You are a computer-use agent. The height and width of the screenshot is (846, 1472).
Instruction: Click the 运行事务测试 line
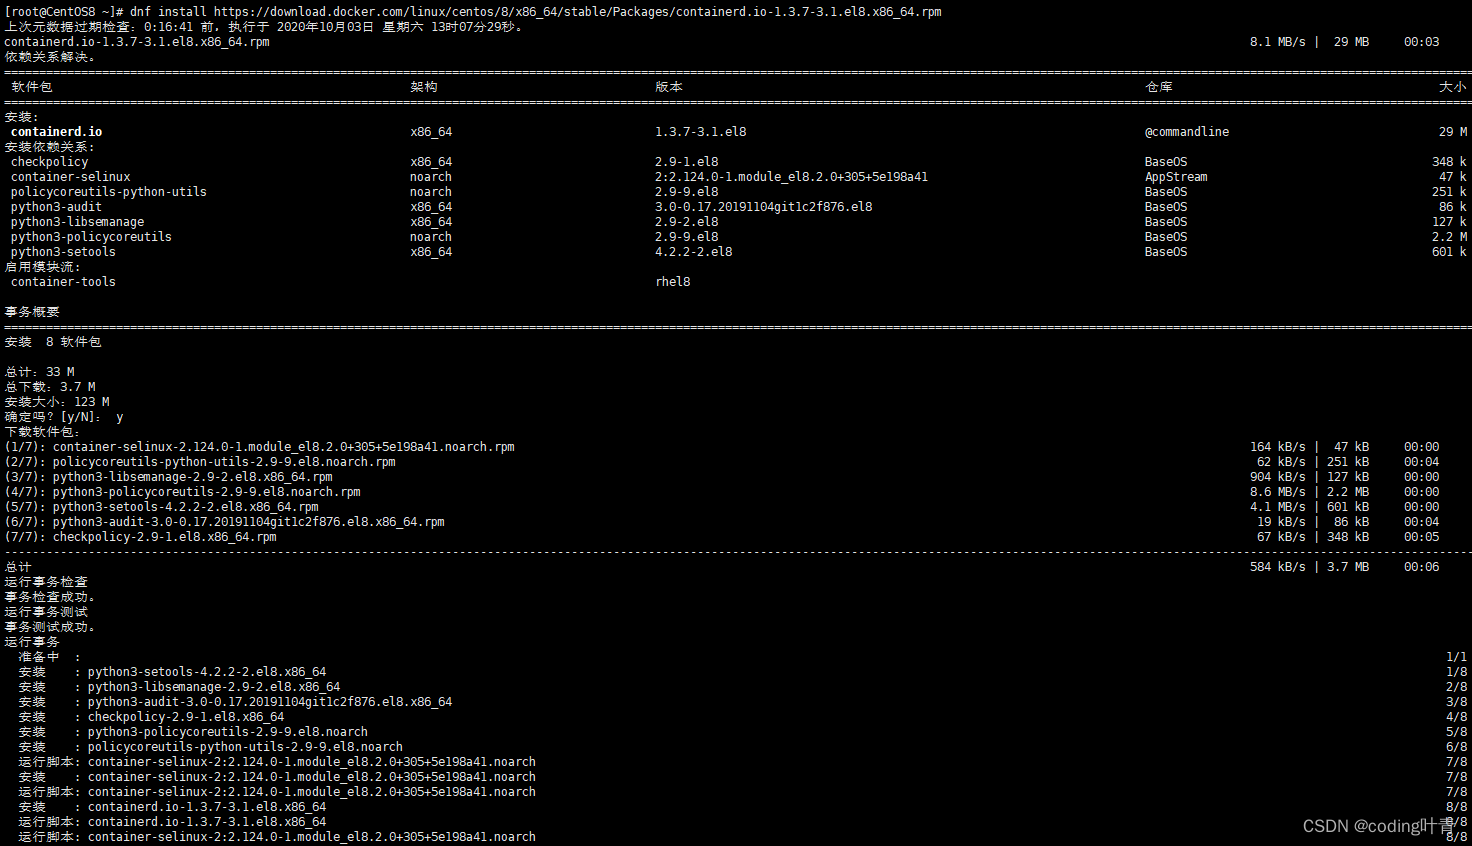(46, 612)
